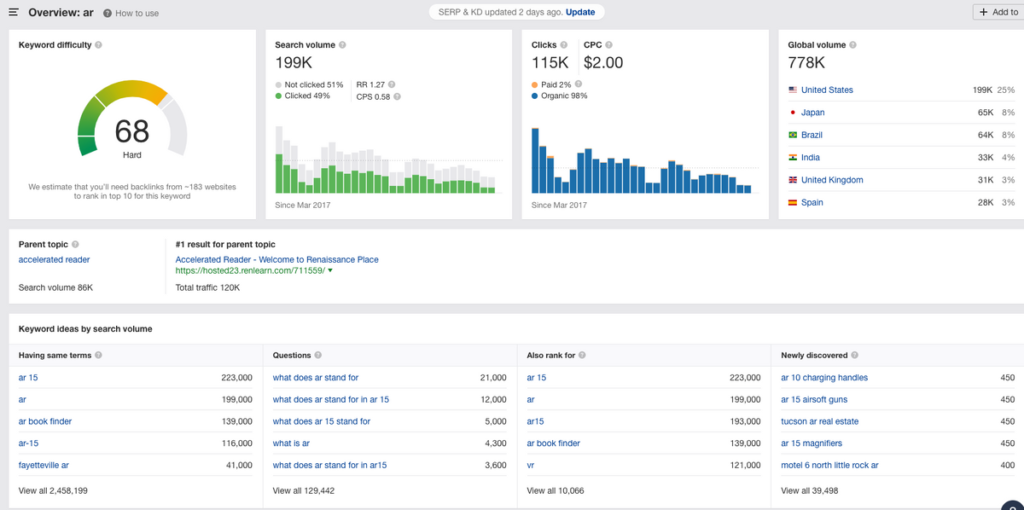Click the Paid 2% info icon
The width and height of the screenshot is (1024, 510).
[578, 84]
